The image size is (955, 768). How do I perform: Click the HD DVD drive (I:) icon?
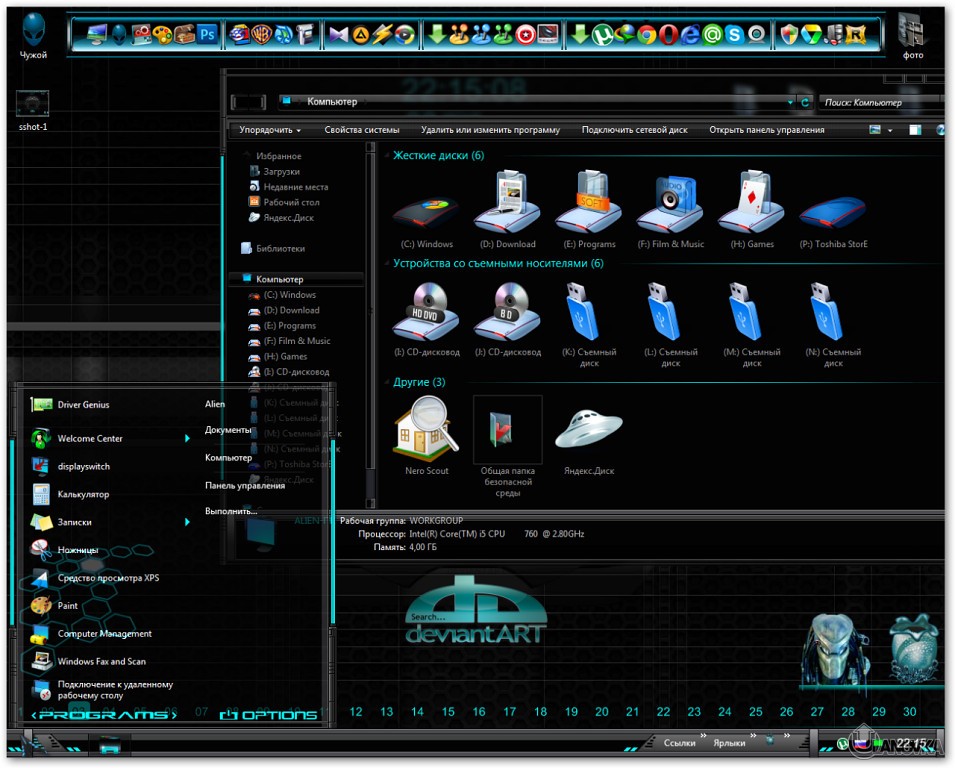point(426,310)
